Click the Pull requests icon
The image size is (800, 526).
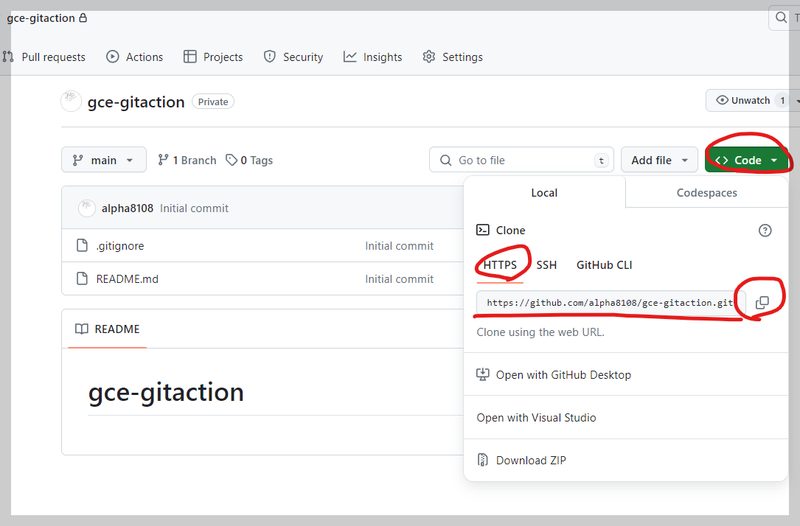(8, 57)
